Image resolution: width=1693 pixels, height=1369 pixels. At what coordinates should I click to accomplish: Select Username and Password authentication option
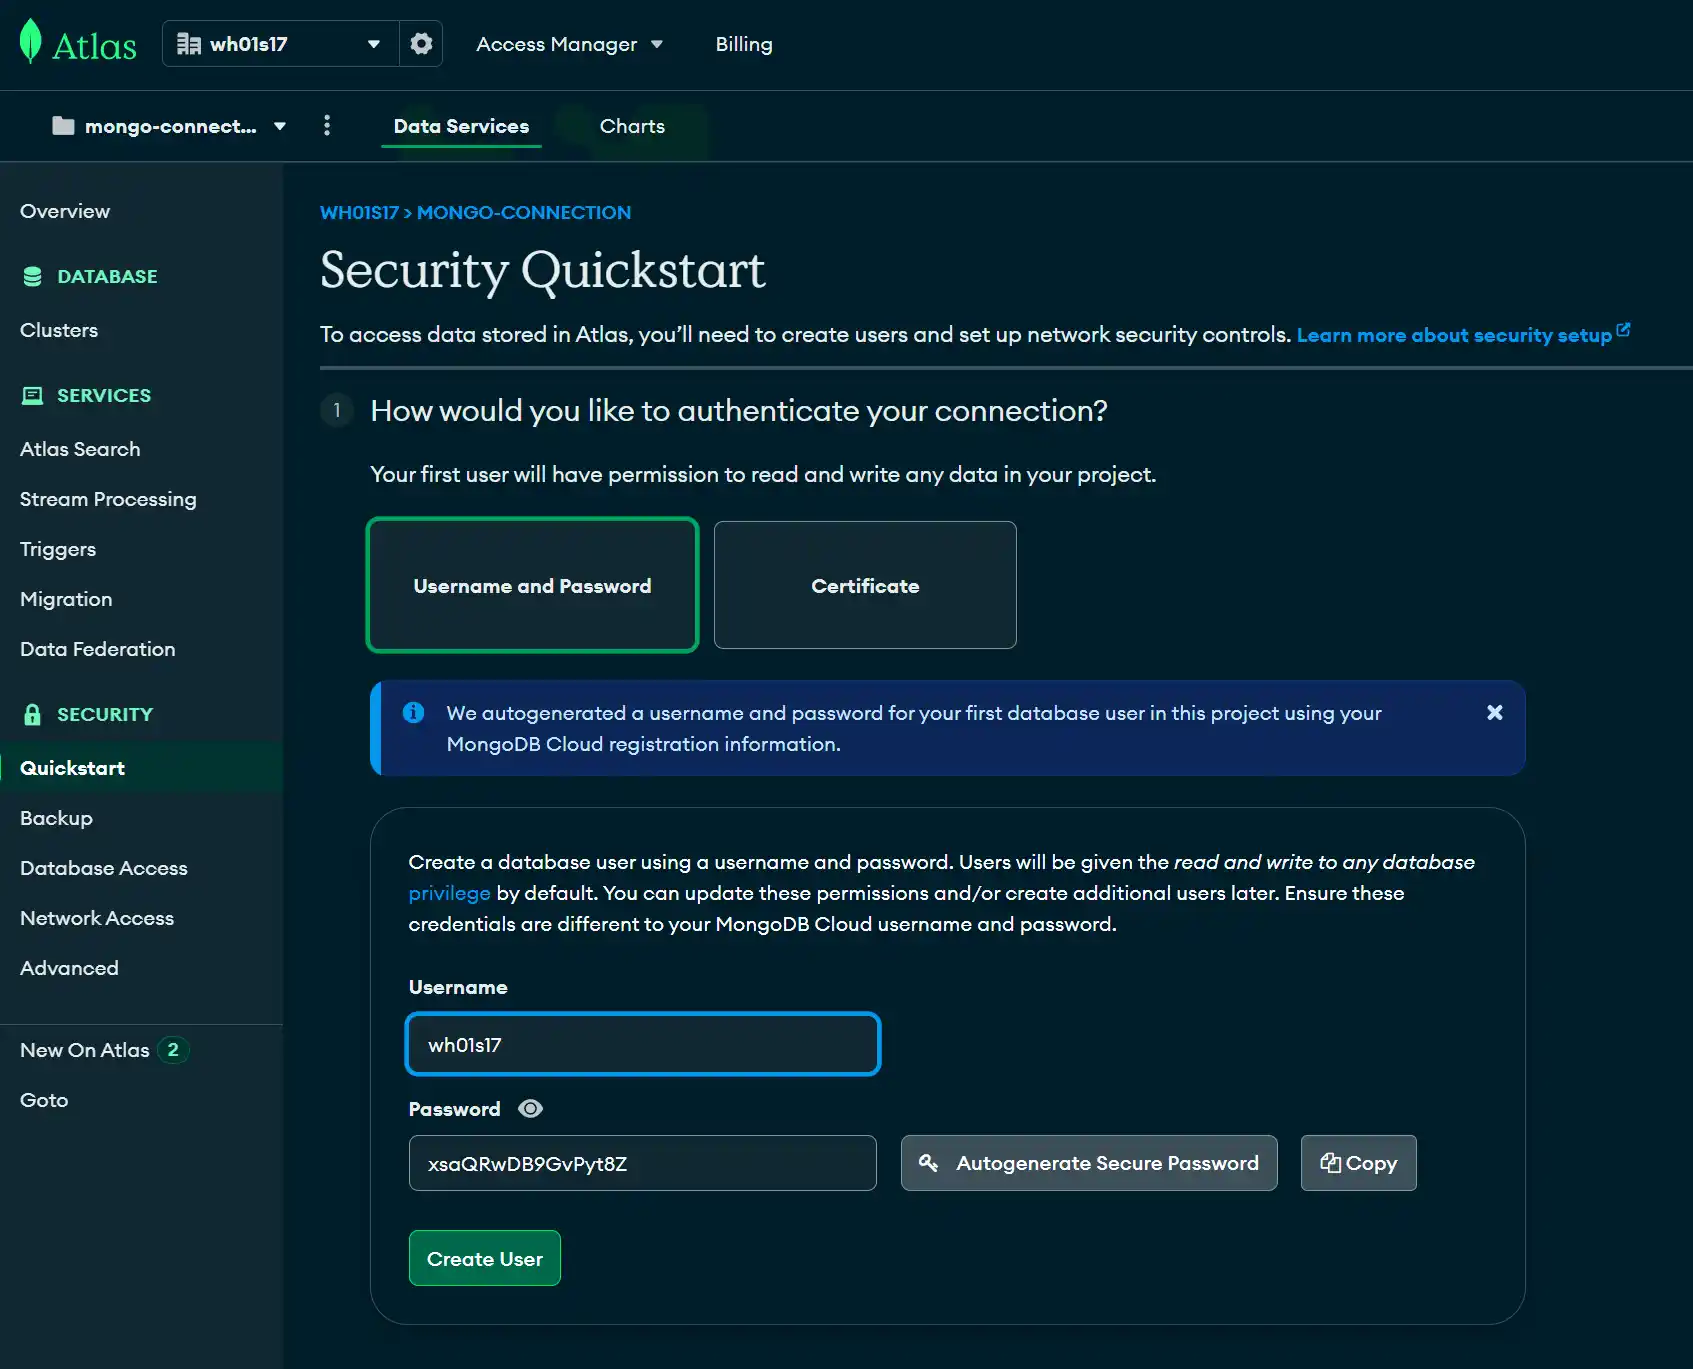click(532, 585)
